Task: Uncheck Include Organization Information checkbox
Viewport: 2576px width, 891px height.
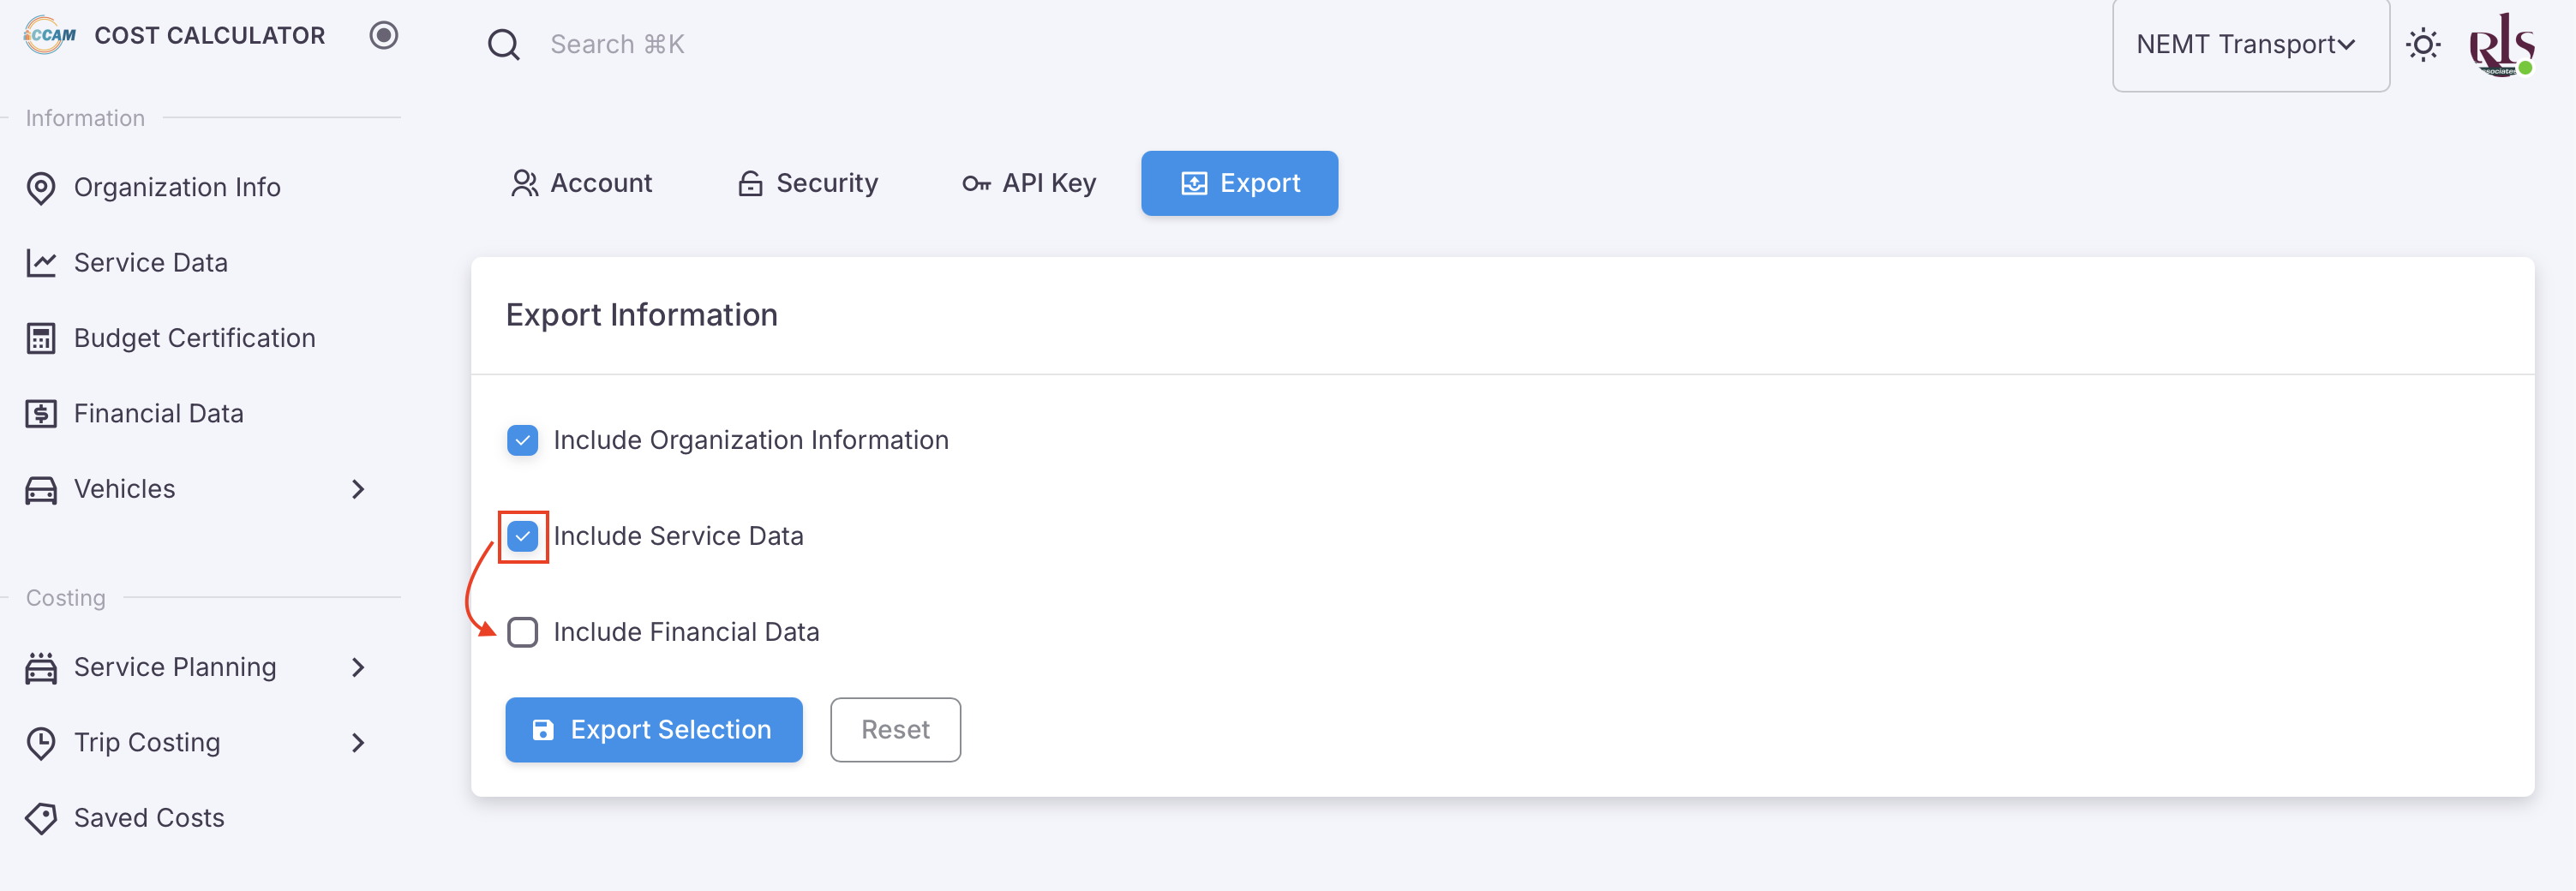Action: pos(522,440)
